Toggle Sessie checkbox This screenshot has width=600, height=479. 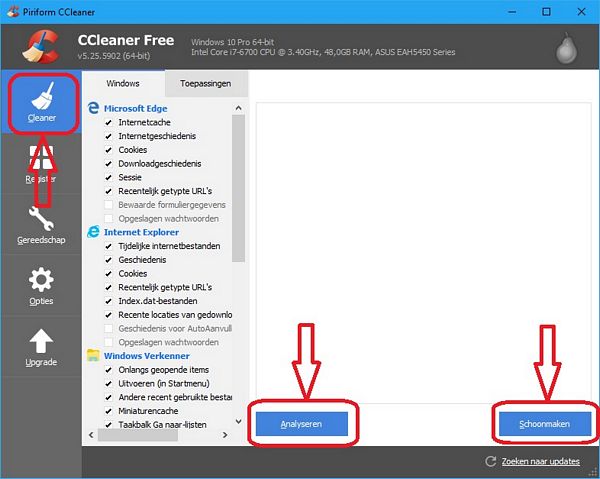pos(109,178)
